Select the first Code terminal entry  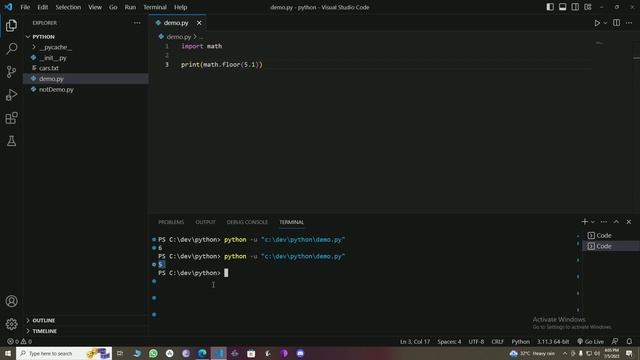611,236
